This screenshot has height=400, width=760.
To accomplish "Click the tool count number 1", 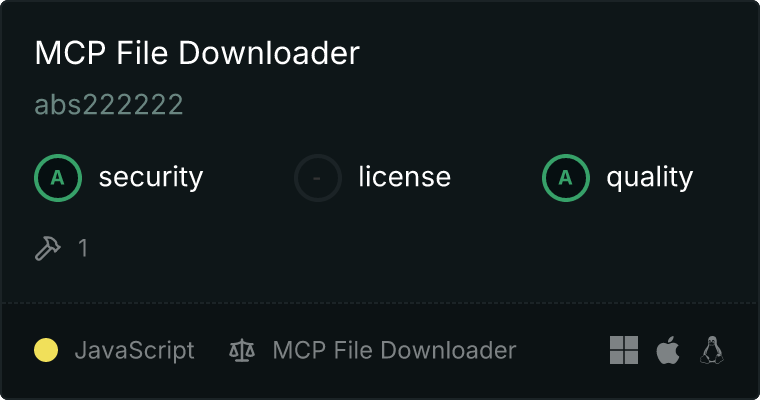I will click(83, 248).
